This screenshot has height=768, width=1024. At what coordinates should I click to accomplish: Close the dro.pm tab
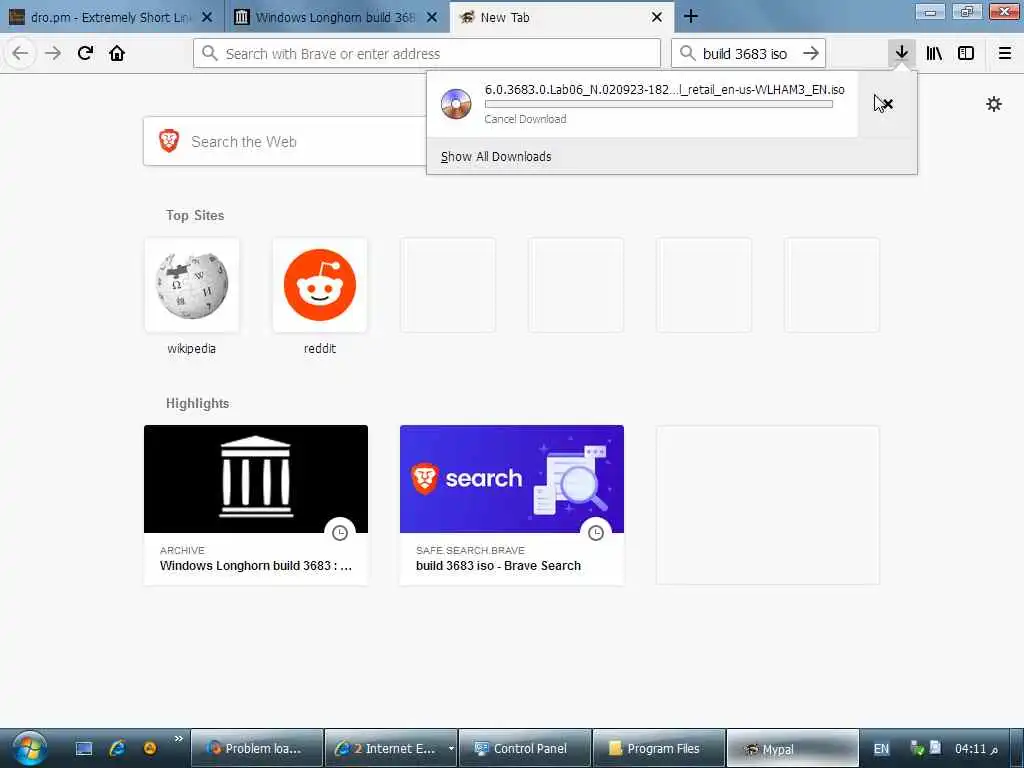(x=207, y=18)
